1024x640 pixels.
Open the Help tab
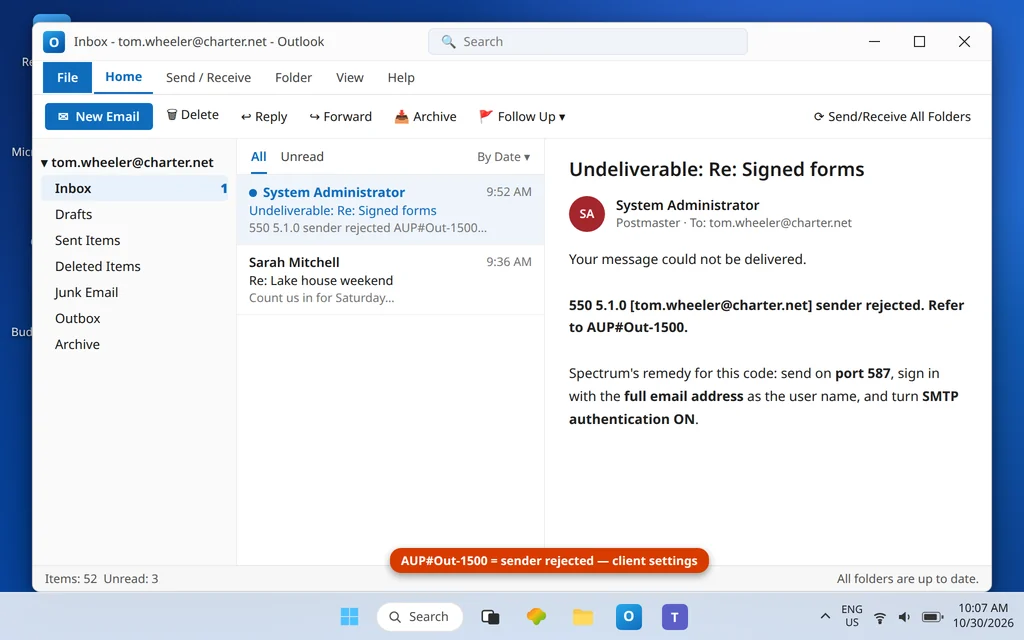(x=401, y=77)
